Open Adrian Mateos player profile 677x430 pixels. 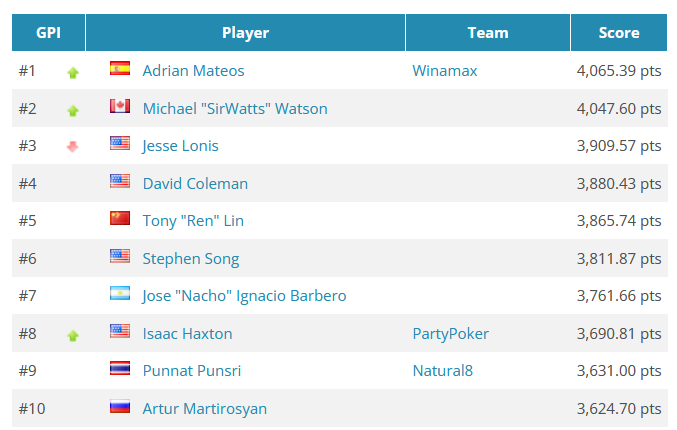click(x=193, y=71)
